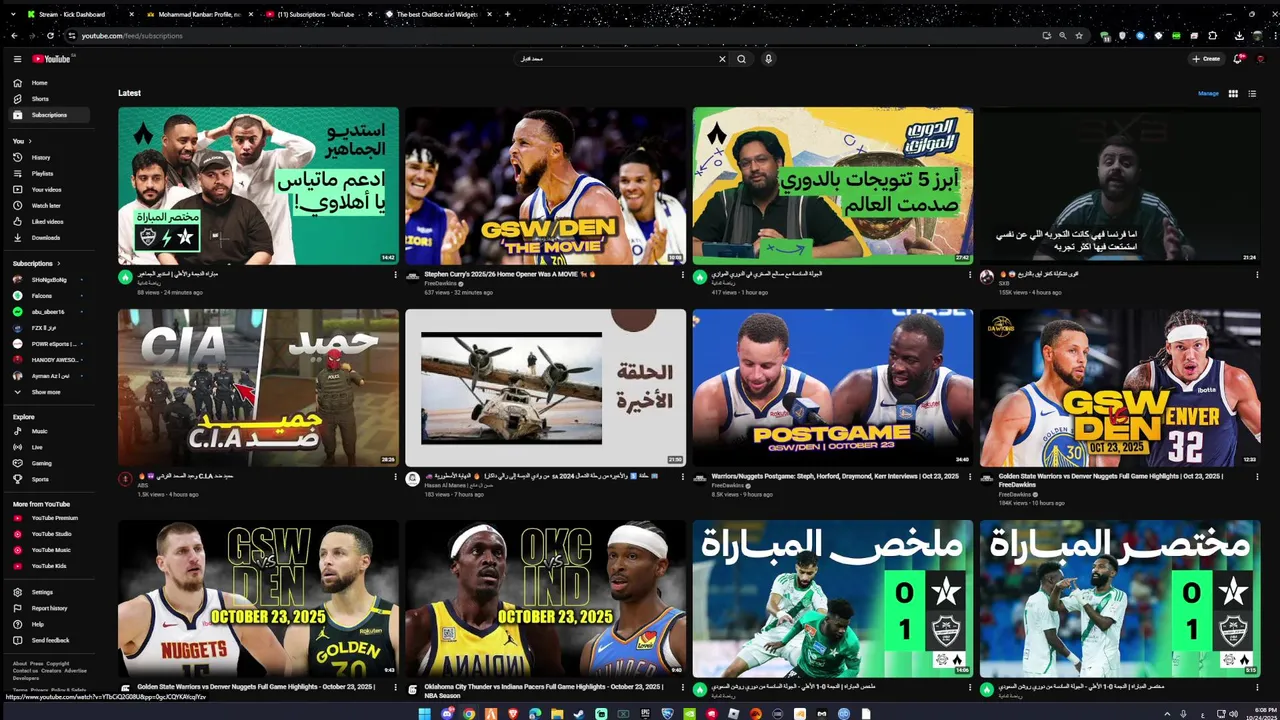Reload the current page
The image size is (1280, 720).
point(50,35)
